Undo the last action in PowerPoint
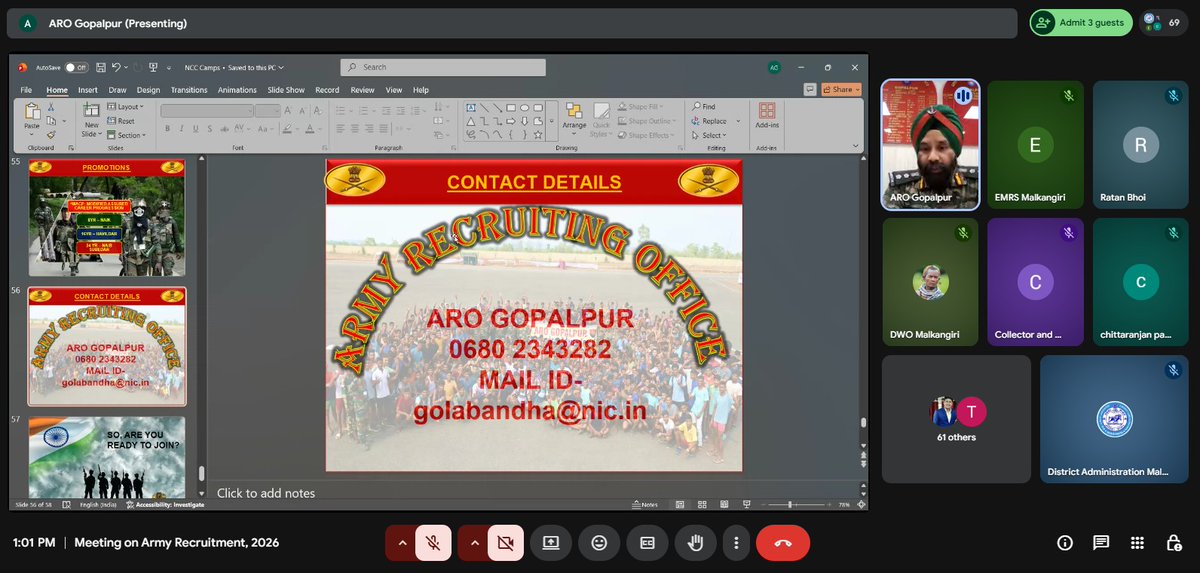 click(116, 67)
